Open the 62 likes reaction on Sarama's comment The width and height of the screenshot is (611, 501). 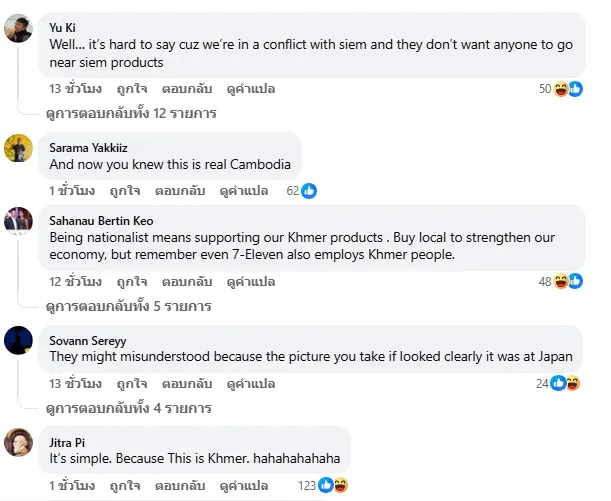(300, 190)
